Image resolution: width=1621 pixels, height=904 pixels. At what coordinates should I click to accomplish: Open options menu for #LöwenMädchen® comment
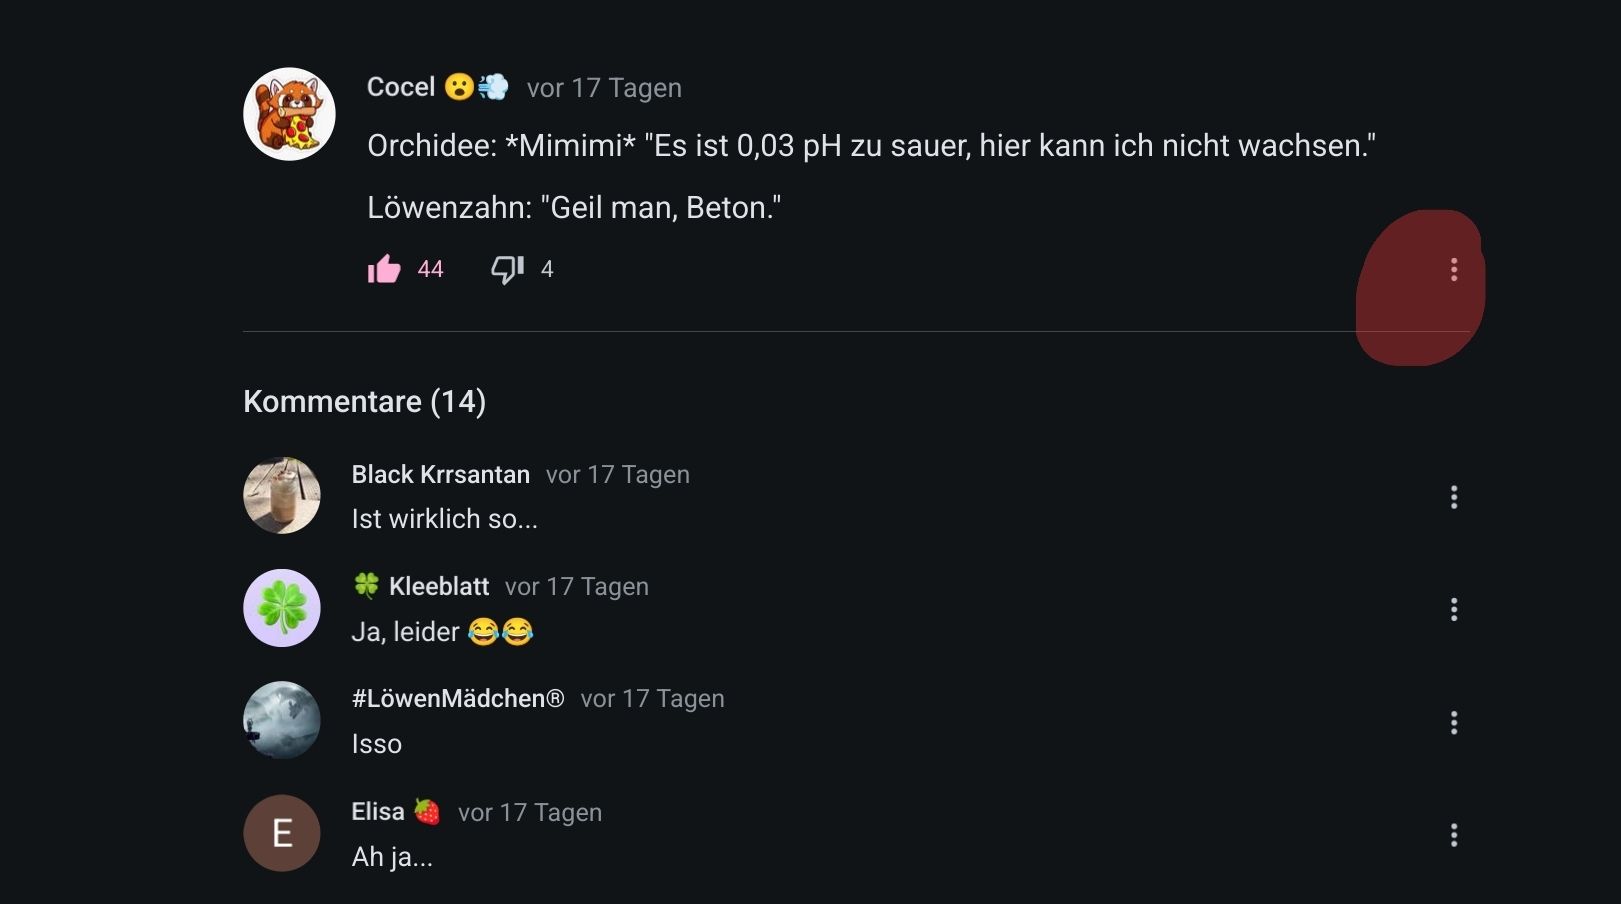(1453, 722)
